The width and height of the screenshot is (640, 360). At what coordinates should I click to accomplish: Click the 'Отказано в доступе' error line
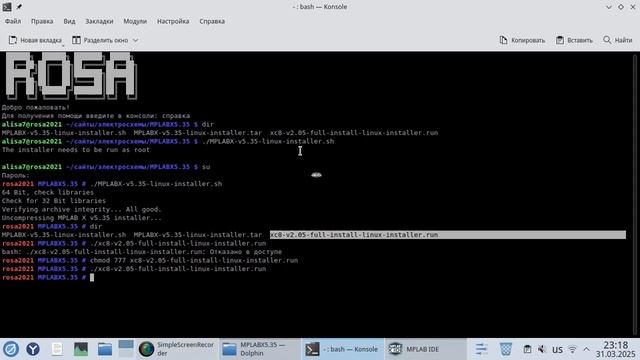coord(142,252)
